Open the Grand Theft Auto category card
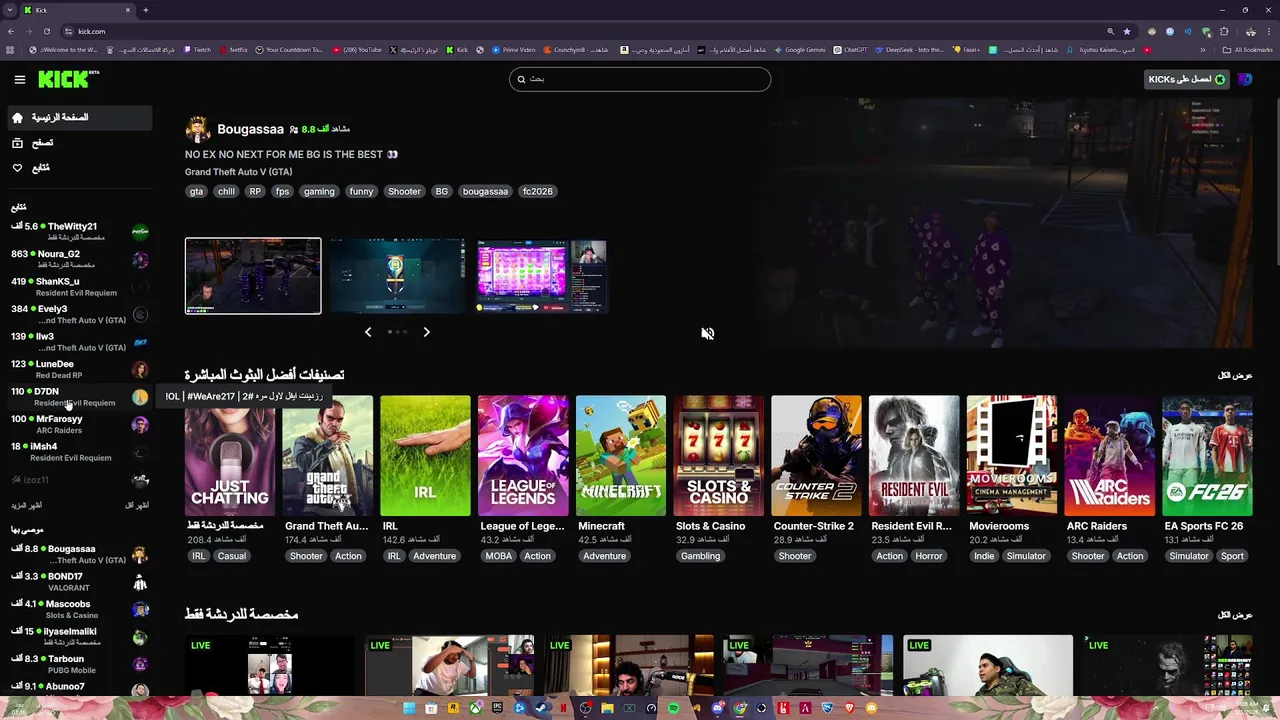This screenshot has width=1280, height=720. tap(327, 456)
